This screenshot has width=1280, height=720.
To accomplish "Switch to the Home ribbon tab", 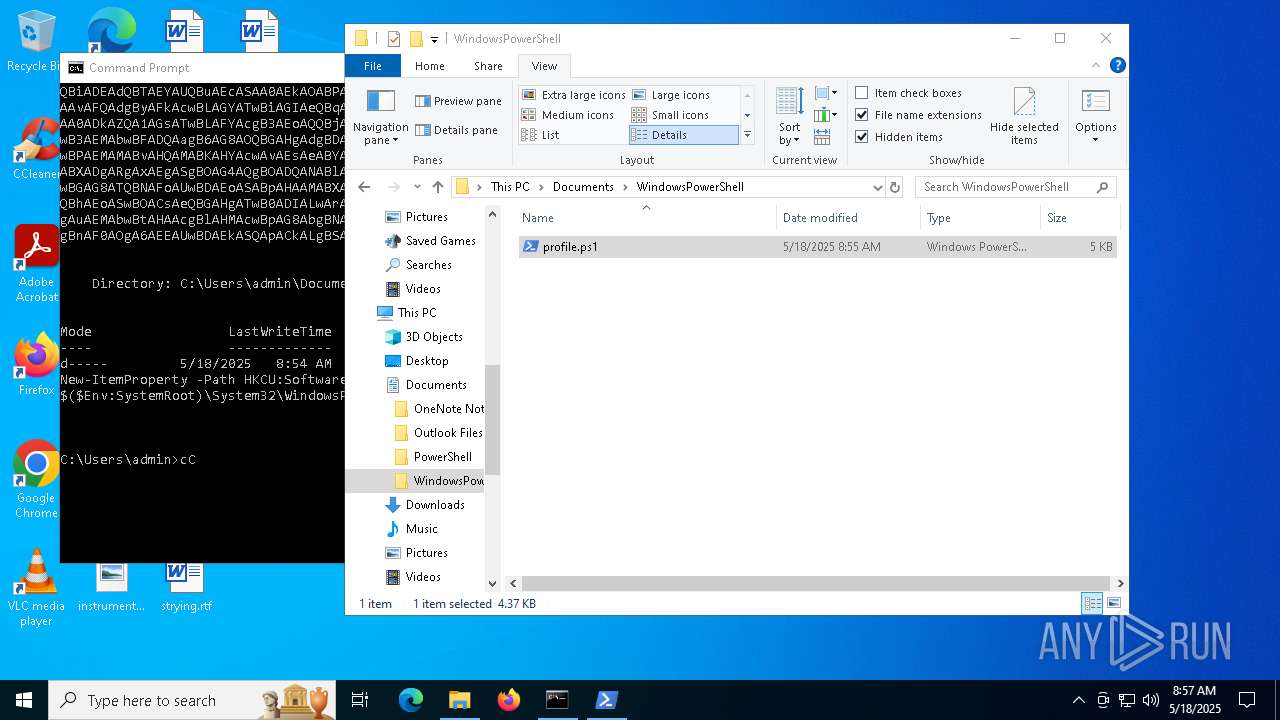I will pyautogui.click(x=430, y=66).
